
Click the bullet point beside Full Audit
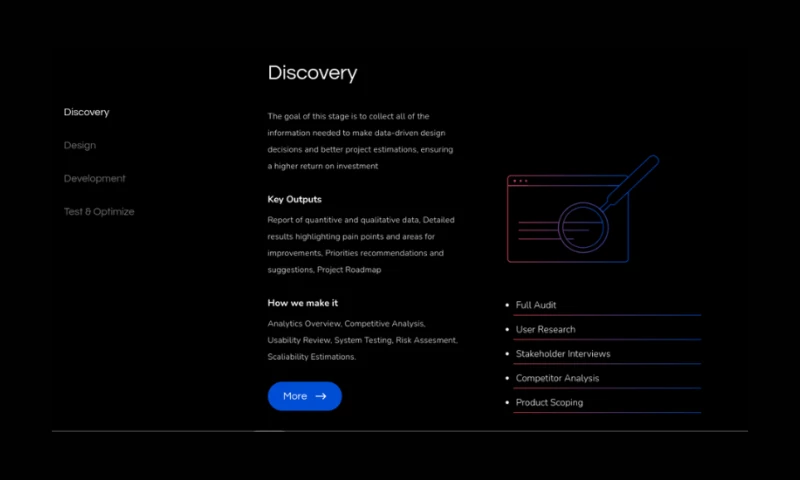tap(507, 305)
